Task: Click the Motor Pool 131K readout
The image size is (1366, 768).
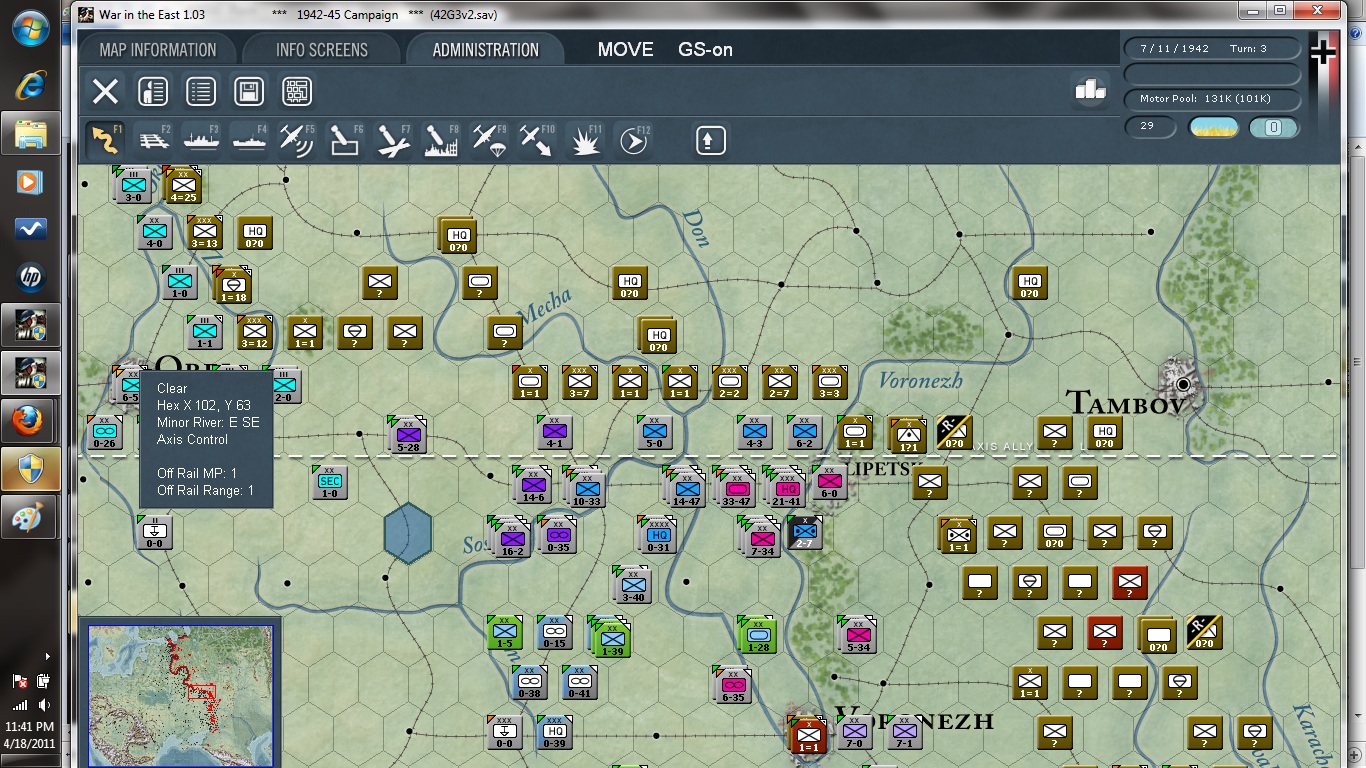Action: (1213, 99)
